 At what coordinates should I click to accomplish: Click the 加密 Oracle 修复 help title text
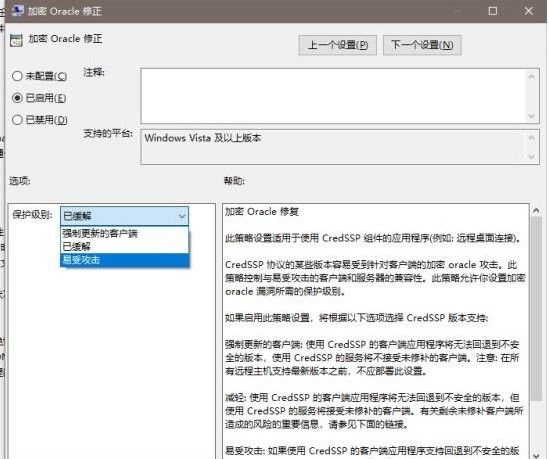(x=262, y=211)
